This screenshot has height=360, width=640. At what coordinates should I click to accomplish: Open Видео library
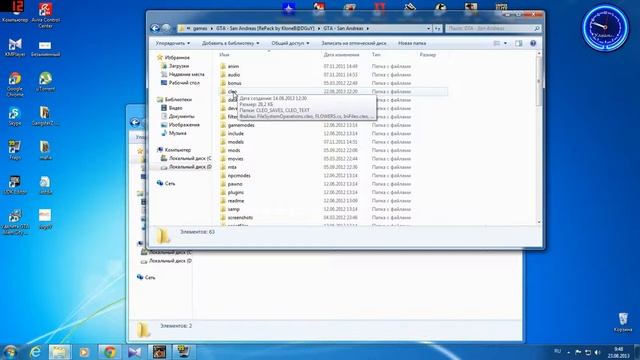(172, 108)
